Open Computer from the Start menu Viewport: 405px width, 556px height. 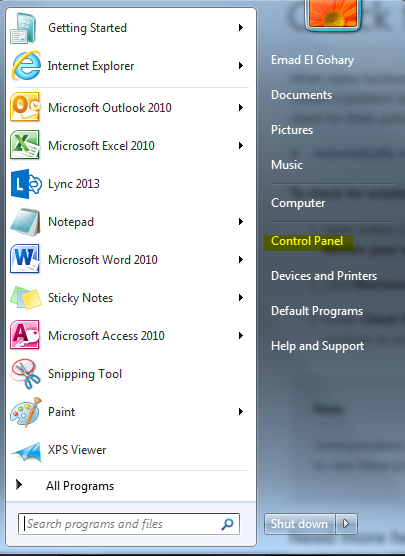point(298,203)
